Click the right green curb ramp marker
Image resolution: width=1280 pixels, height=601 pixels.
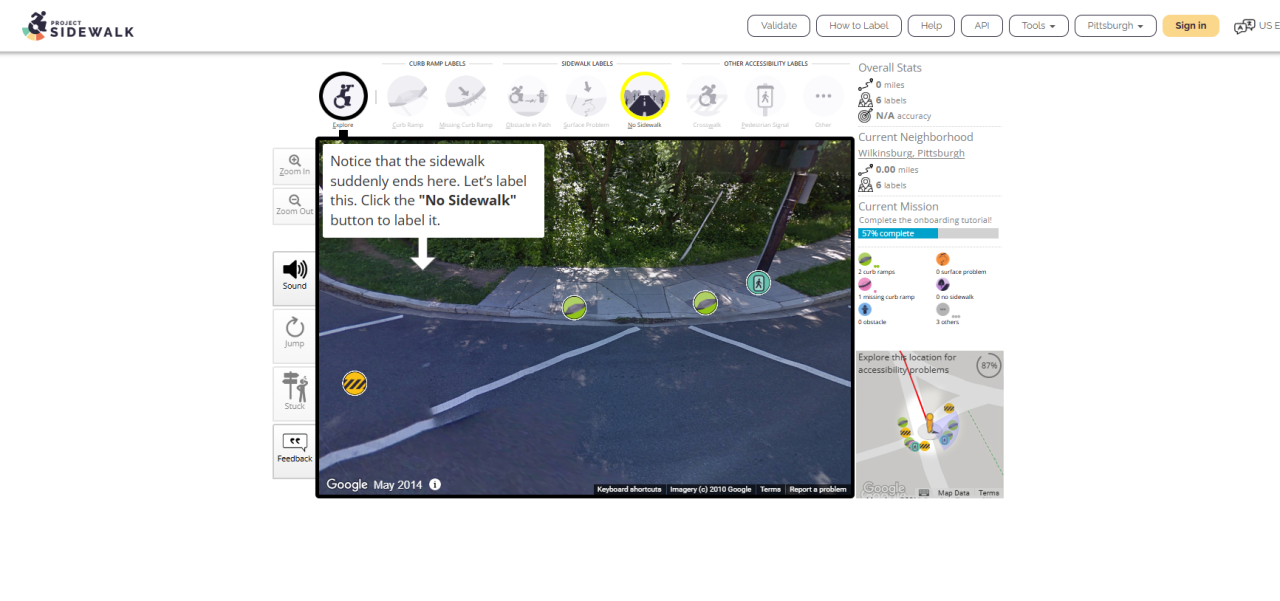tap(705, 302)
